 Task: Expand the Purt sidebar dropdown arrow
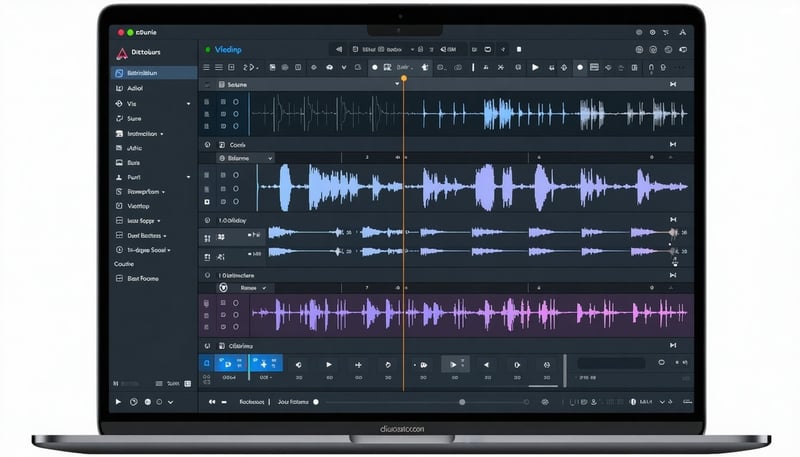coord(189,177)
